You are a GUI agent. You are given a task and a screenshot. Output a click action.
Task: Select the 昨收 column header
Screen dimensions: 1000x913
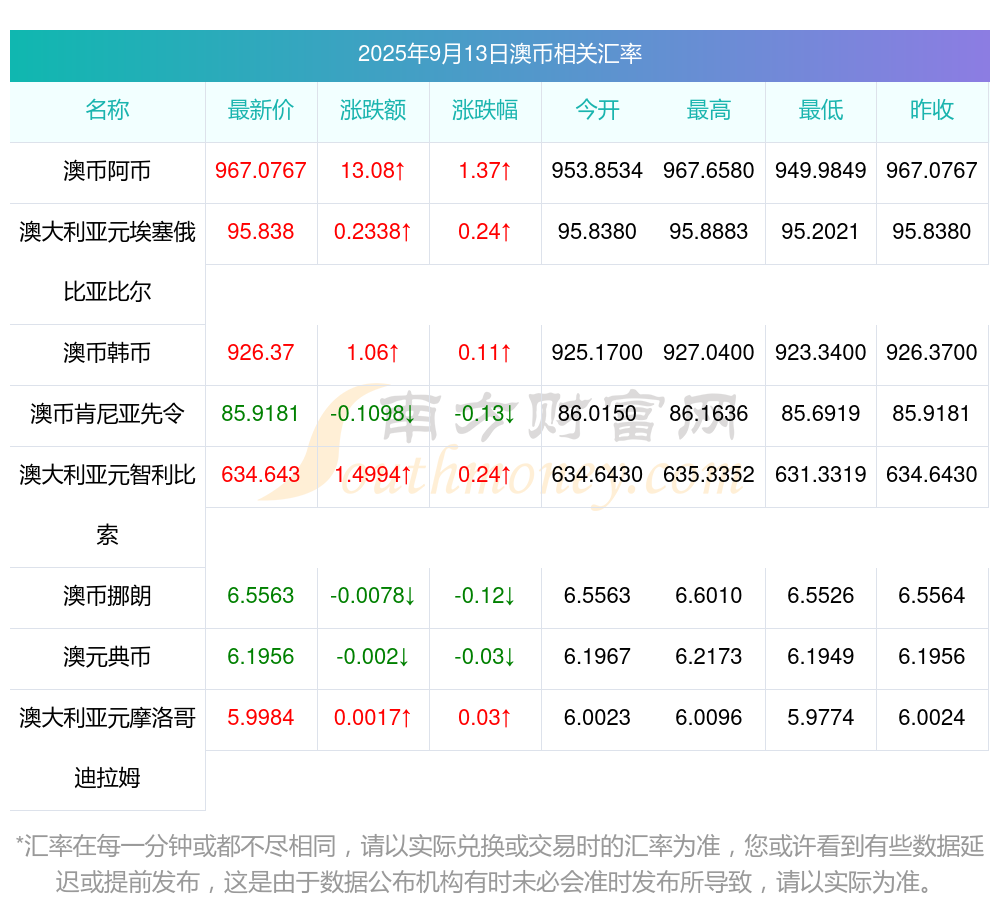tap(932, 110)
